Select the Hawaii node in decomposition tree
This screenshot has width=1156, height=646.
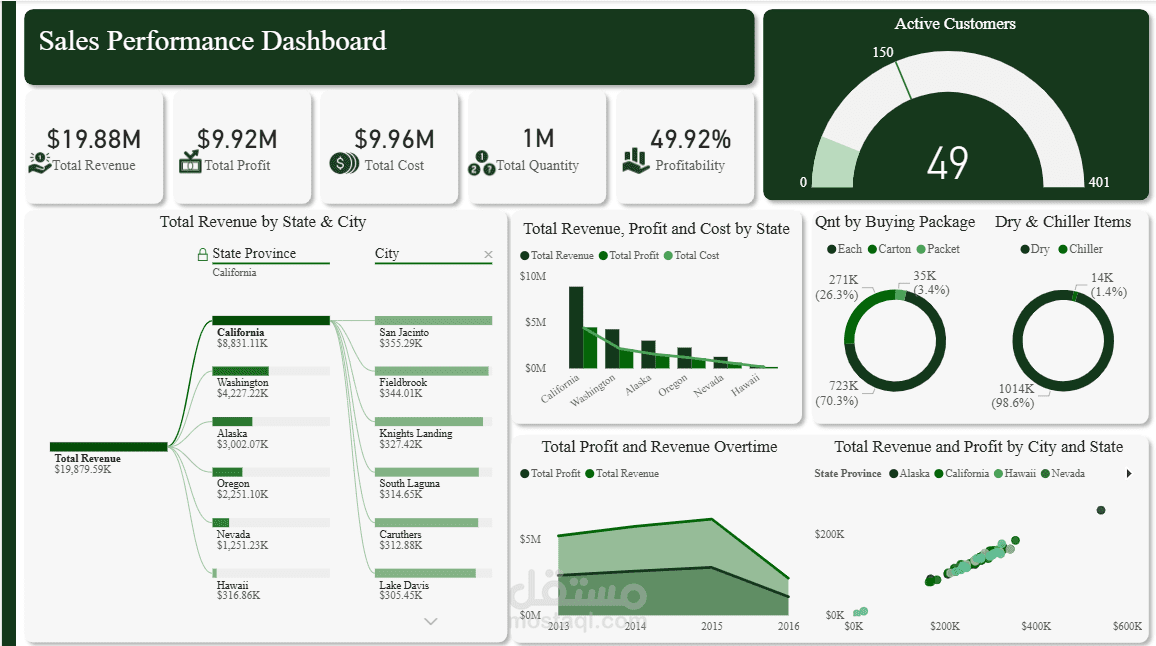point(271,573)
